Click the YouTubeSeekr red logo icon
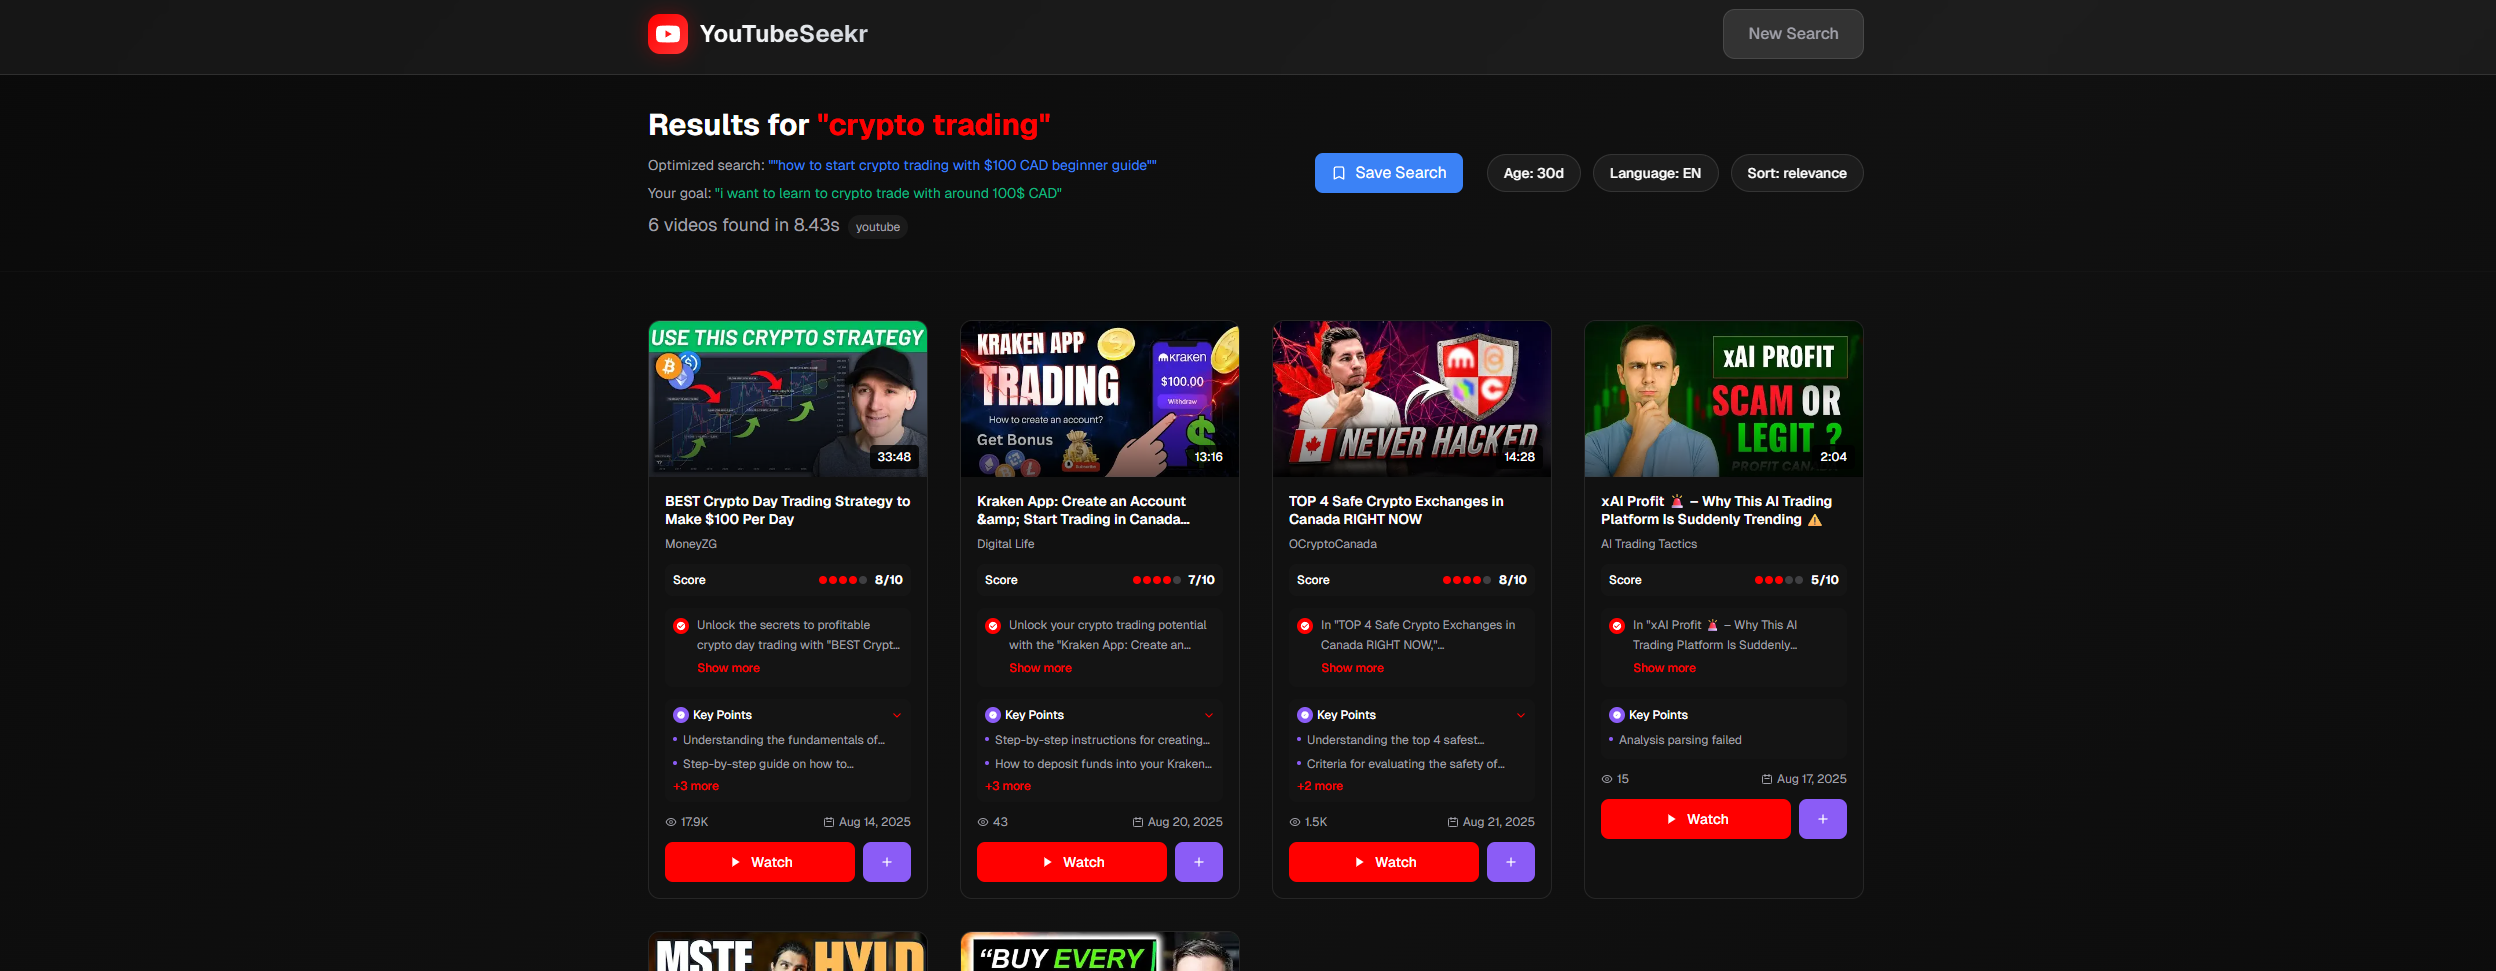This screenshot has height=971, width=2496. click(667, 34)
